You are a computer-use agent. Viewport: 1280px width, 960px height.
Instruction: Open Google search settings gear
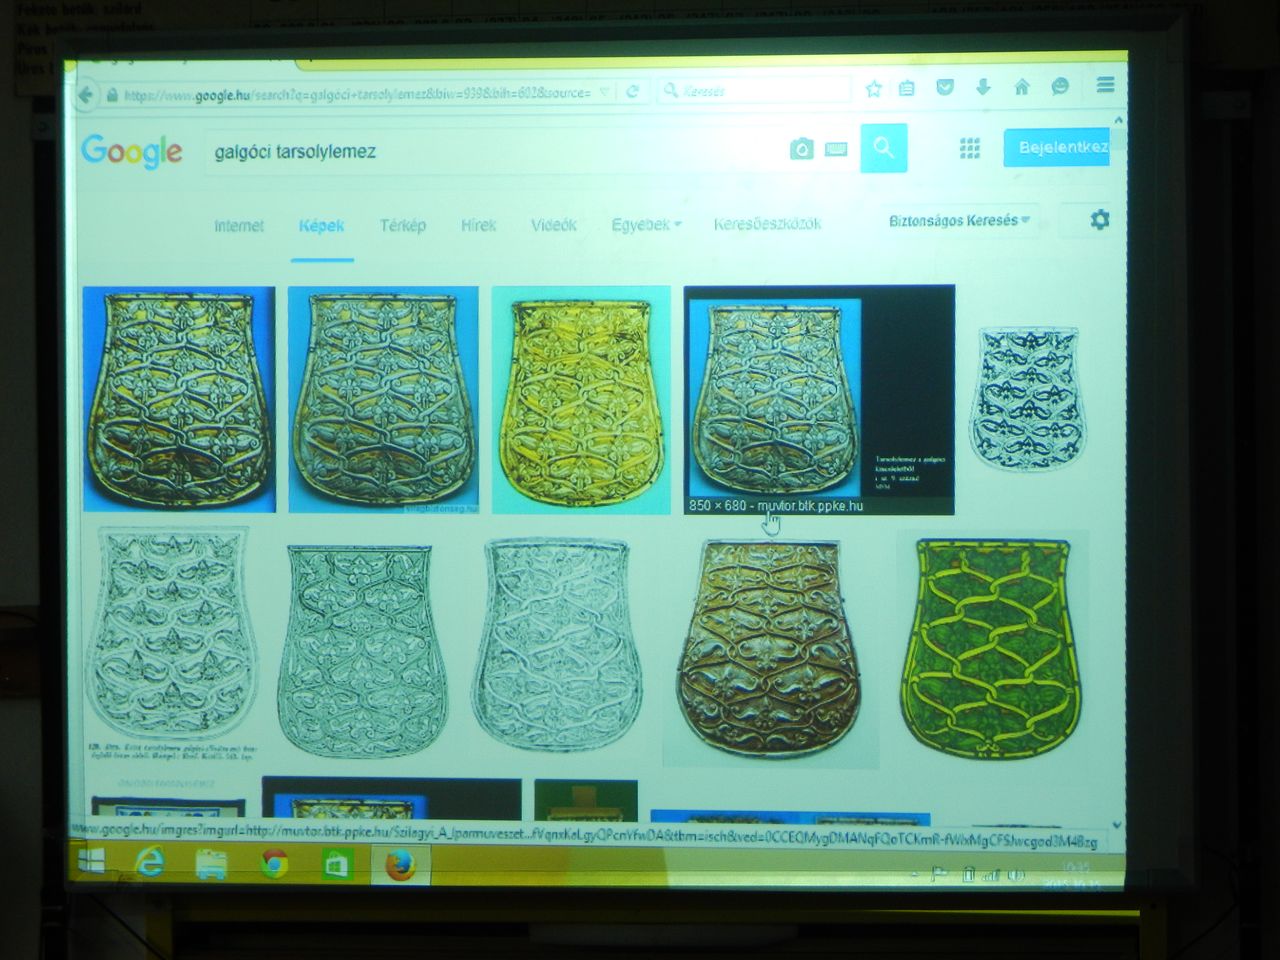(1100, 219)
